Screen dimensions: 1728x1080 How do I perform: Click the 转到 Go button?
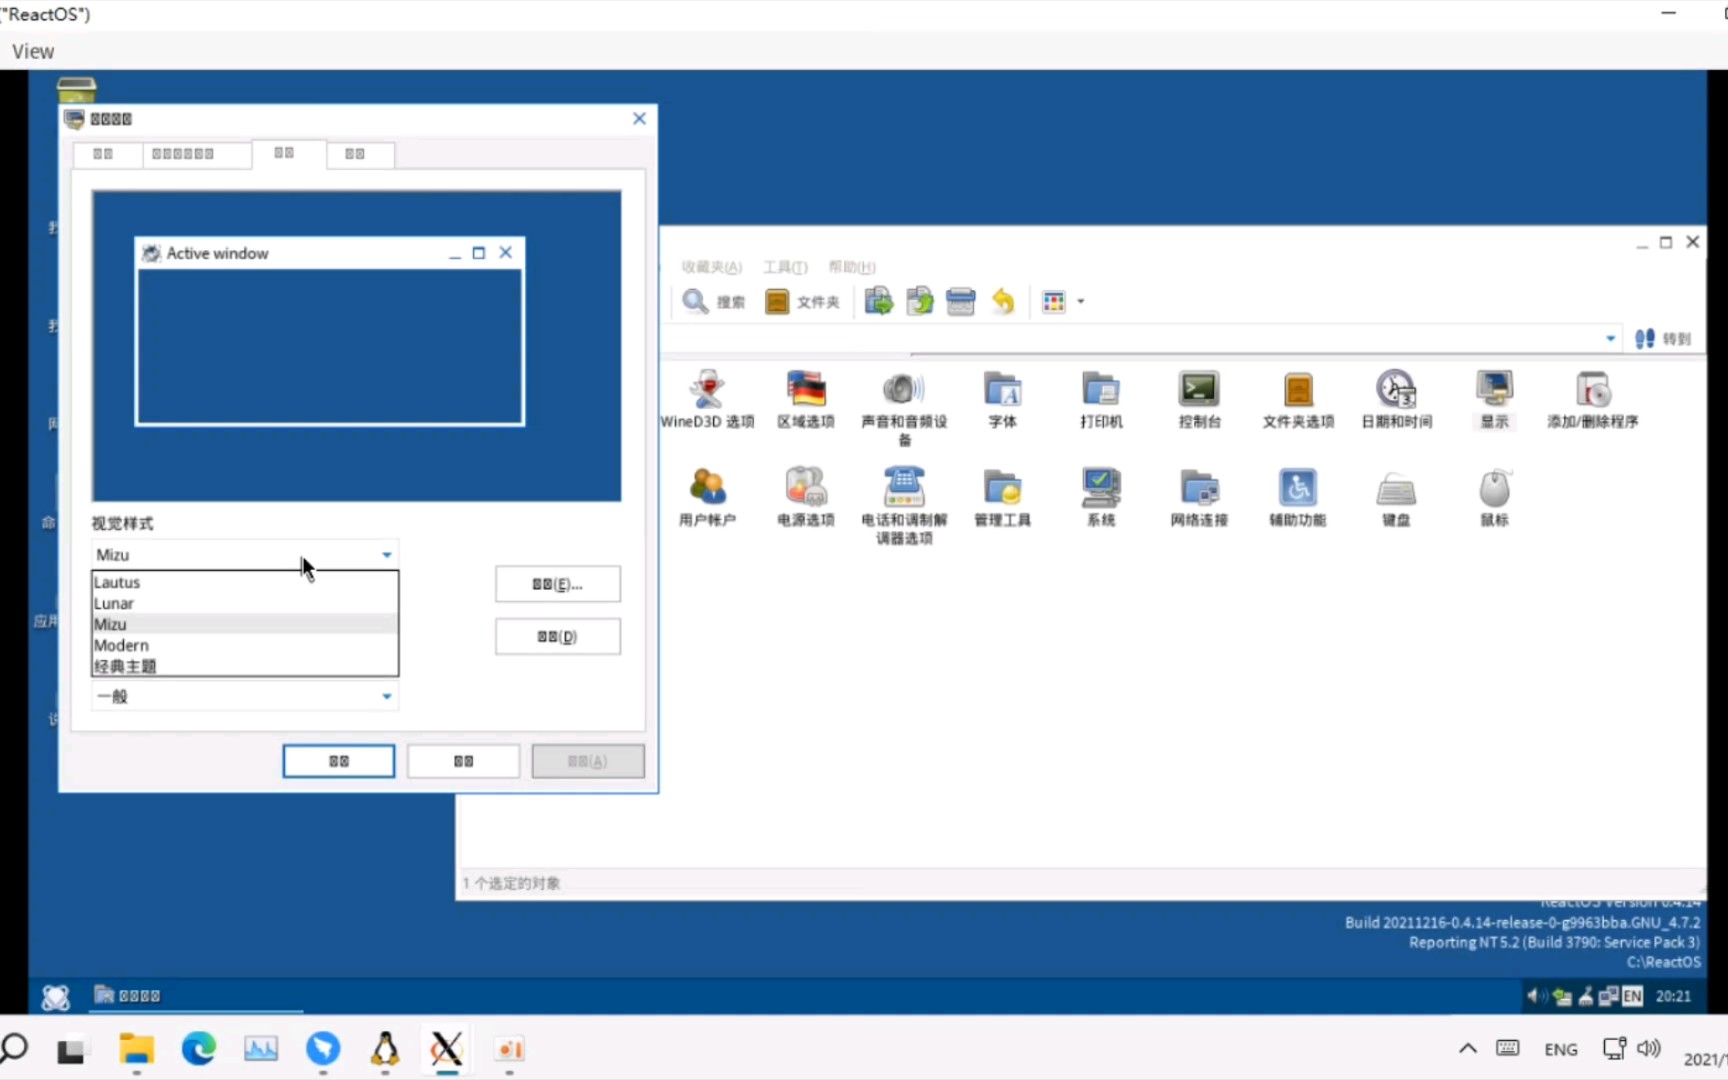pos(1661,338)
